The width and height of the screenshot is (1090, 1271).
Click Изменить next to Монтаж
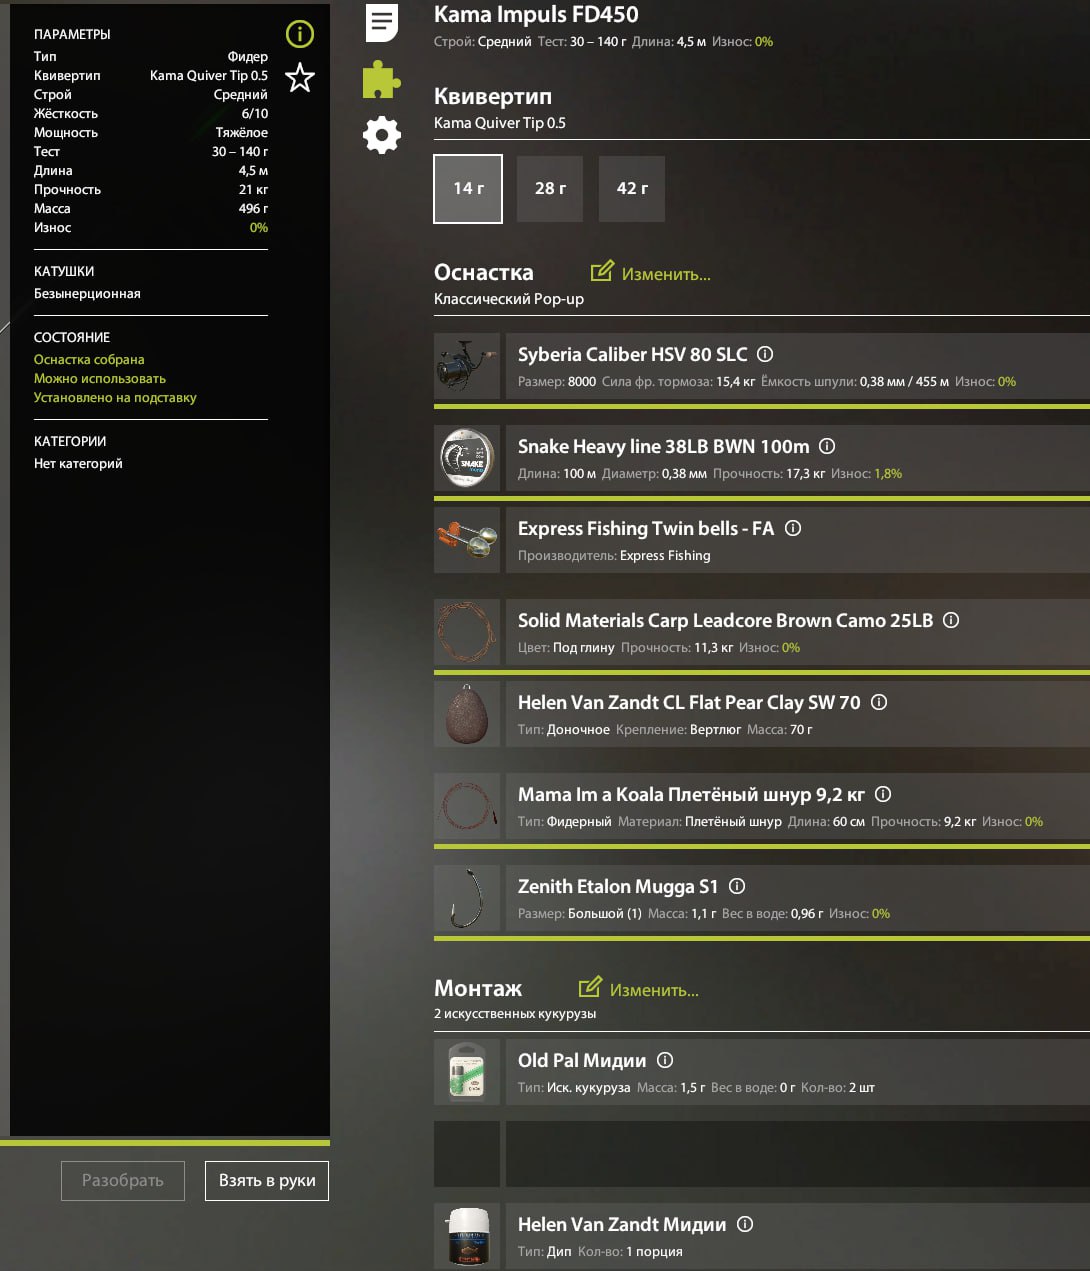tap(639, 989)
